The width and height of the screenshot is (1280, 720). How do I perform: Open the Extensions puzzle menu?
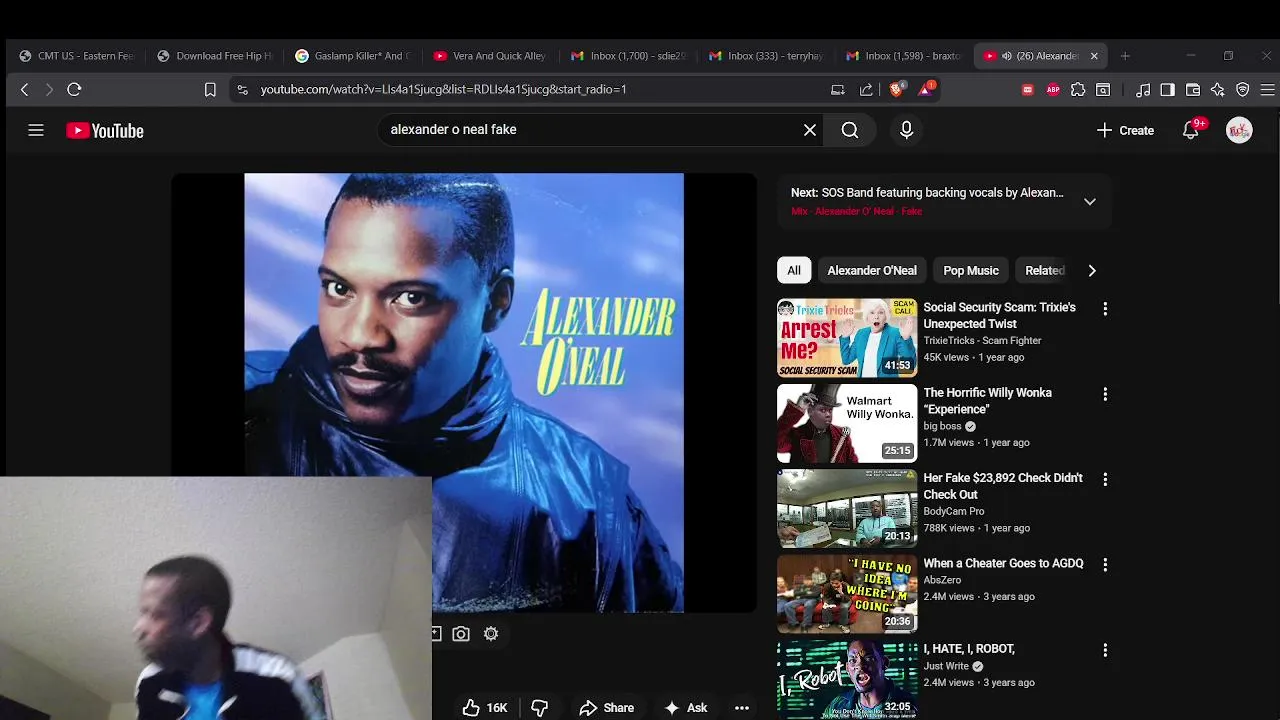[x=1078, y=89]
